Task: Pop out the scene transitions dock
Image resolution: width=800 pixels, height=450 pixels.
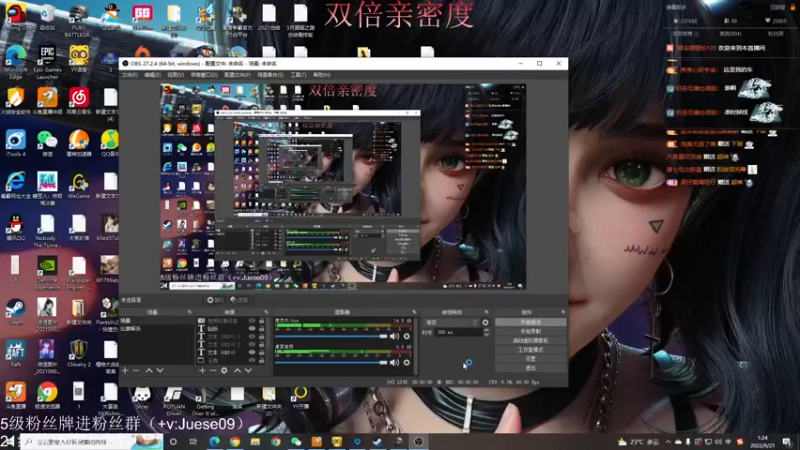Action: pos(486,312)
